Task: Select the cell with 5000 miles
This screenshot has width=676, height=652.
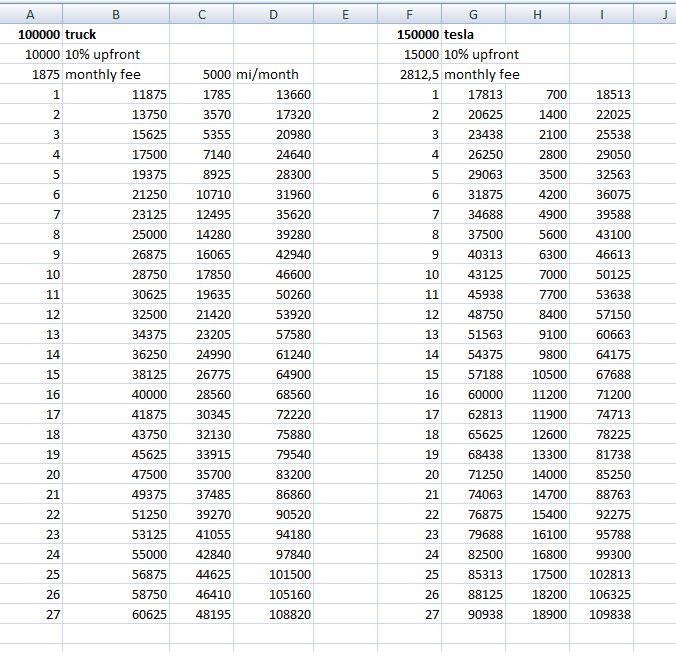Action: tap(201, 74)
